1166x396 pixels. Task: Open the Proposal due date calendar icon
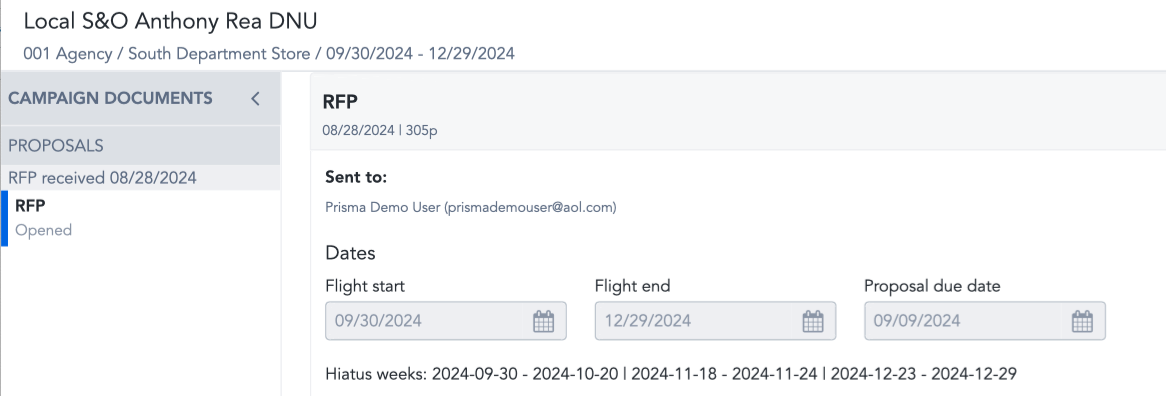(1082, 321)
